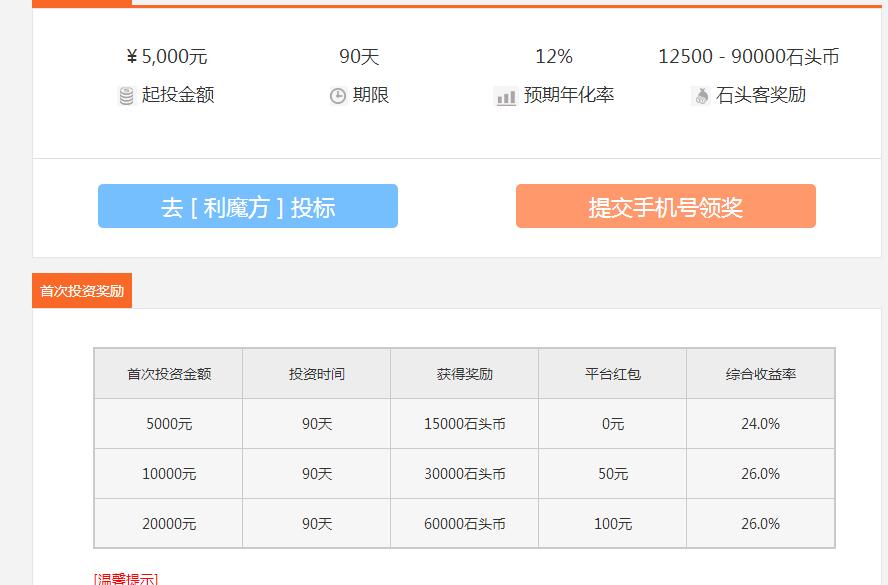
Task: Click the ¥5,000元 minimum amount text
Action: [167, 57]
